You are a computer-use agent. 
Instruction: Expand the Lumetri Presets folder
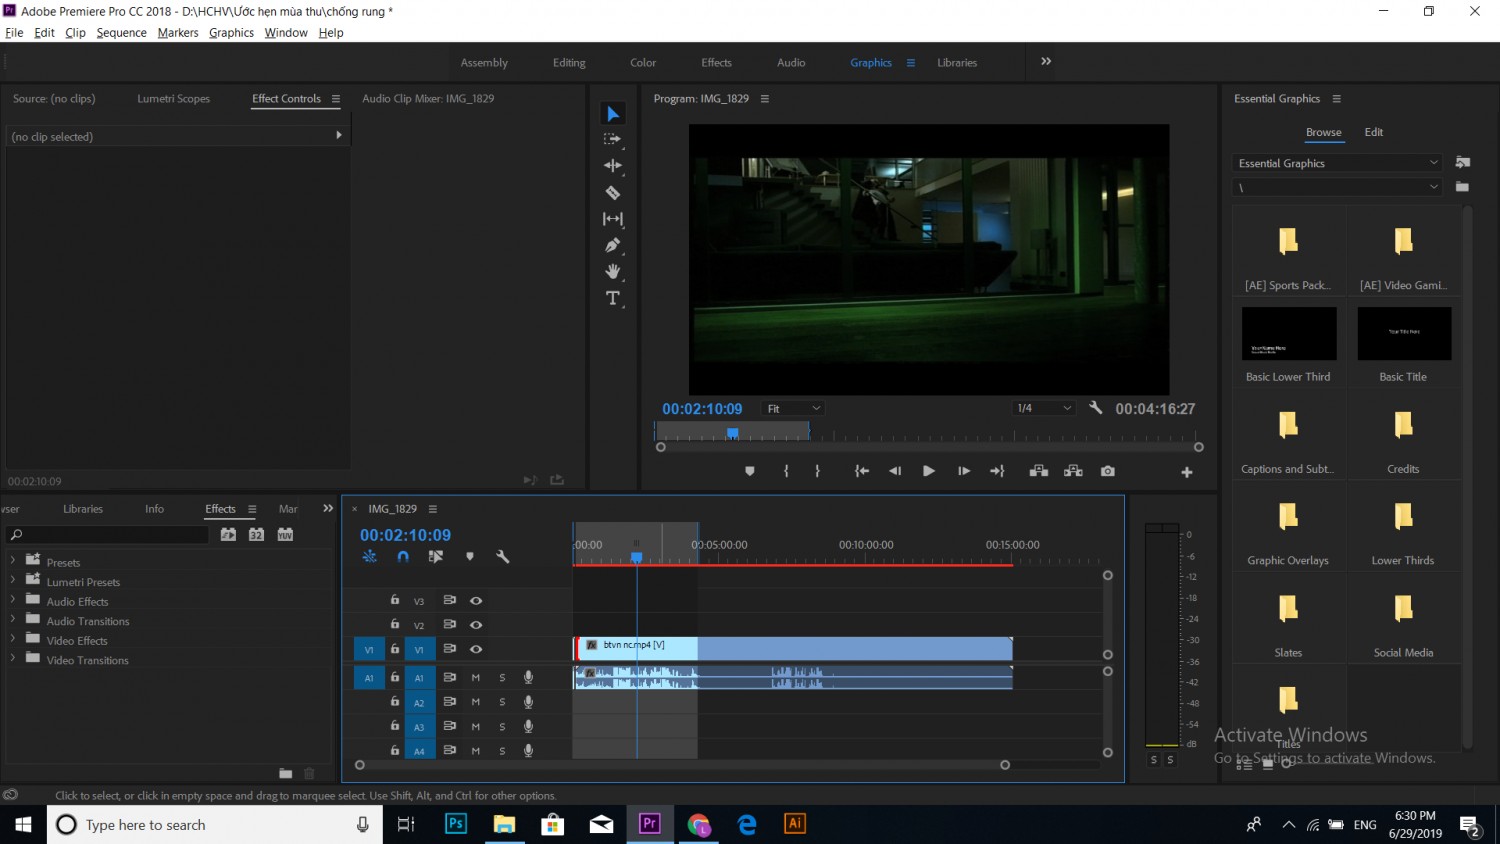[13, 581]
